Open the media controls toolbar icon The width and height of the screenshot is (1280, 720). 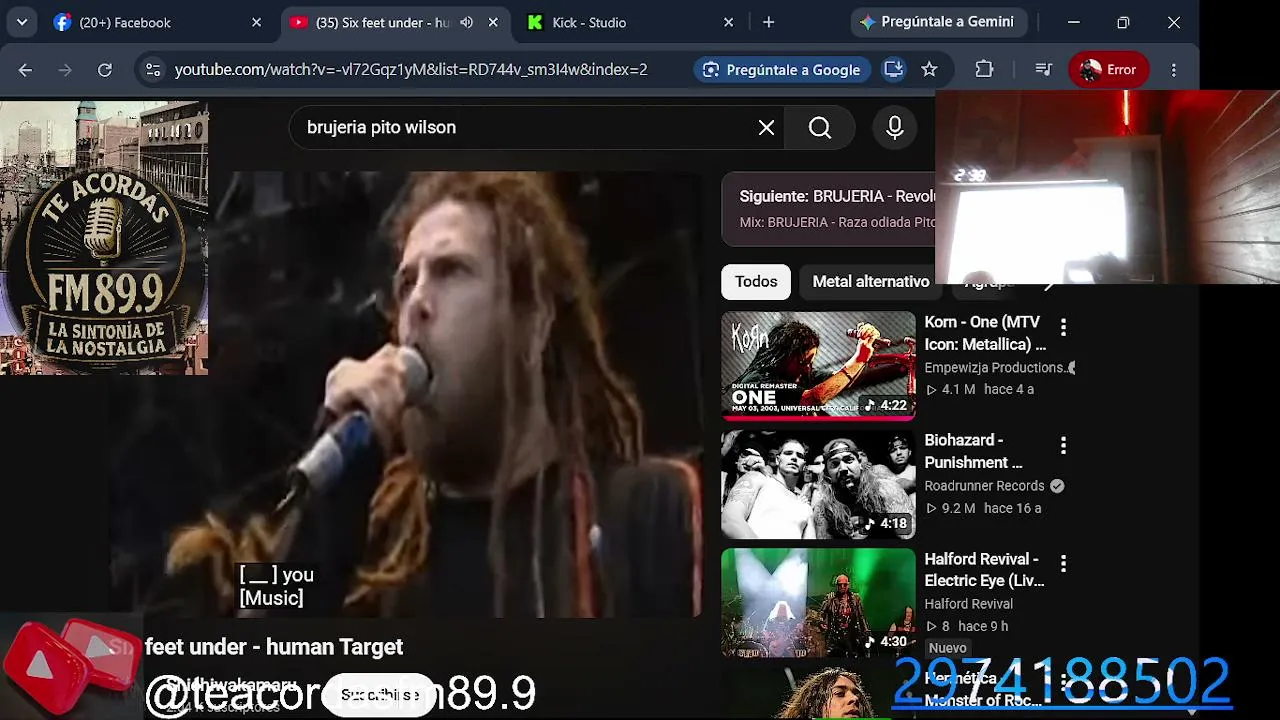click(1043, 69)
